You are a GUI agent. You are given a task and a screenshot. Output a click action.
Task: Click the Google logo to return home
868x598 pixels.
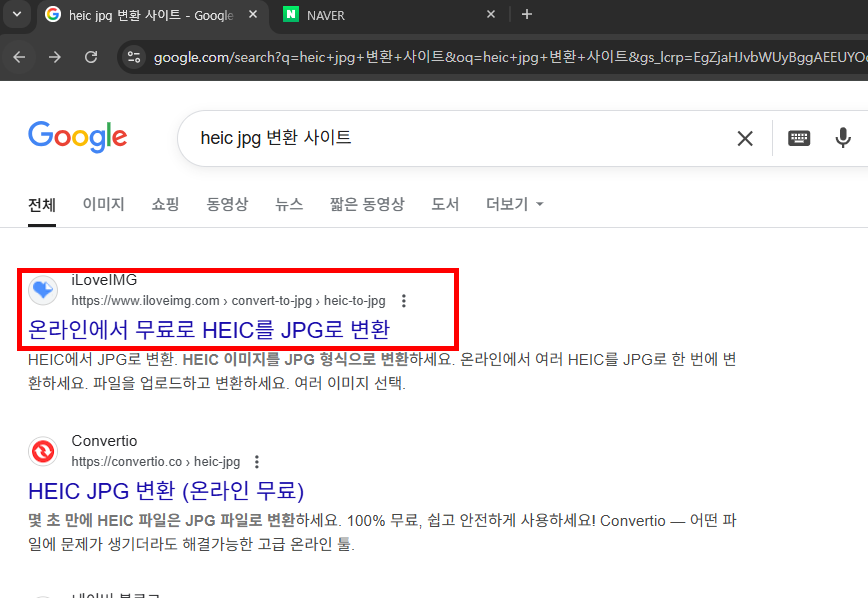77,137
